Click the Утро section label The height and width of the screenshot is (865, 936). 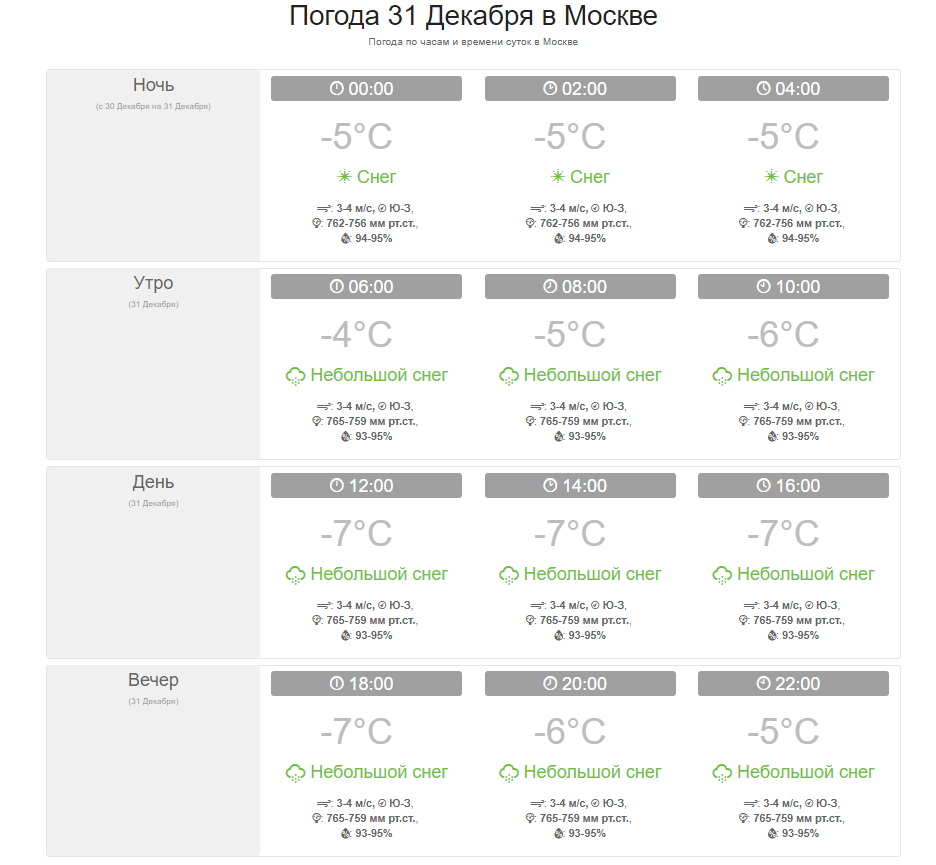pos(153,283)
